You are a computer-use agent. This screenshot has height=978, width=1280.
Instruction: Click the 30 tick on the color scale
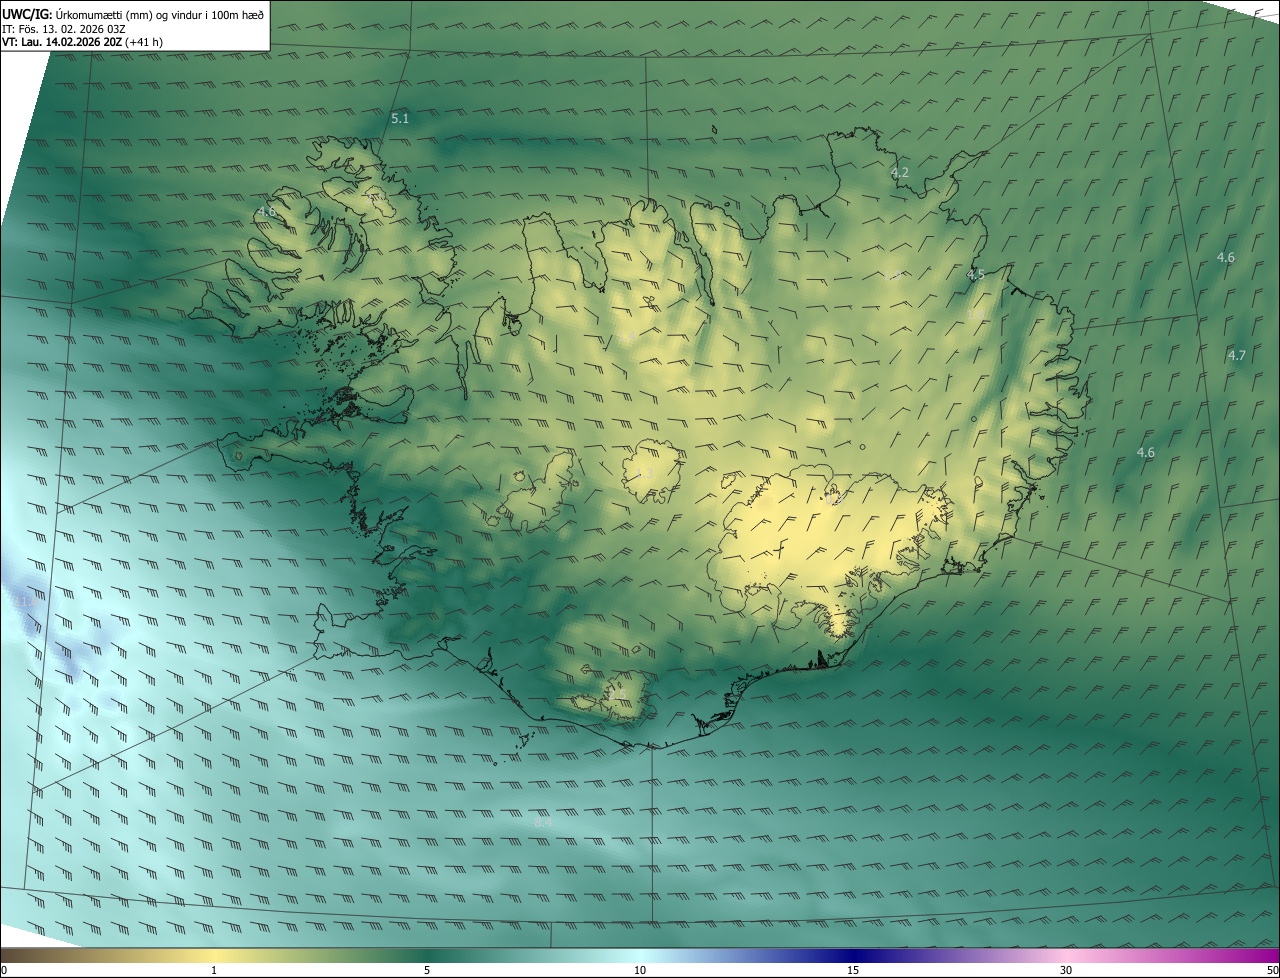tap(1066, 970)
